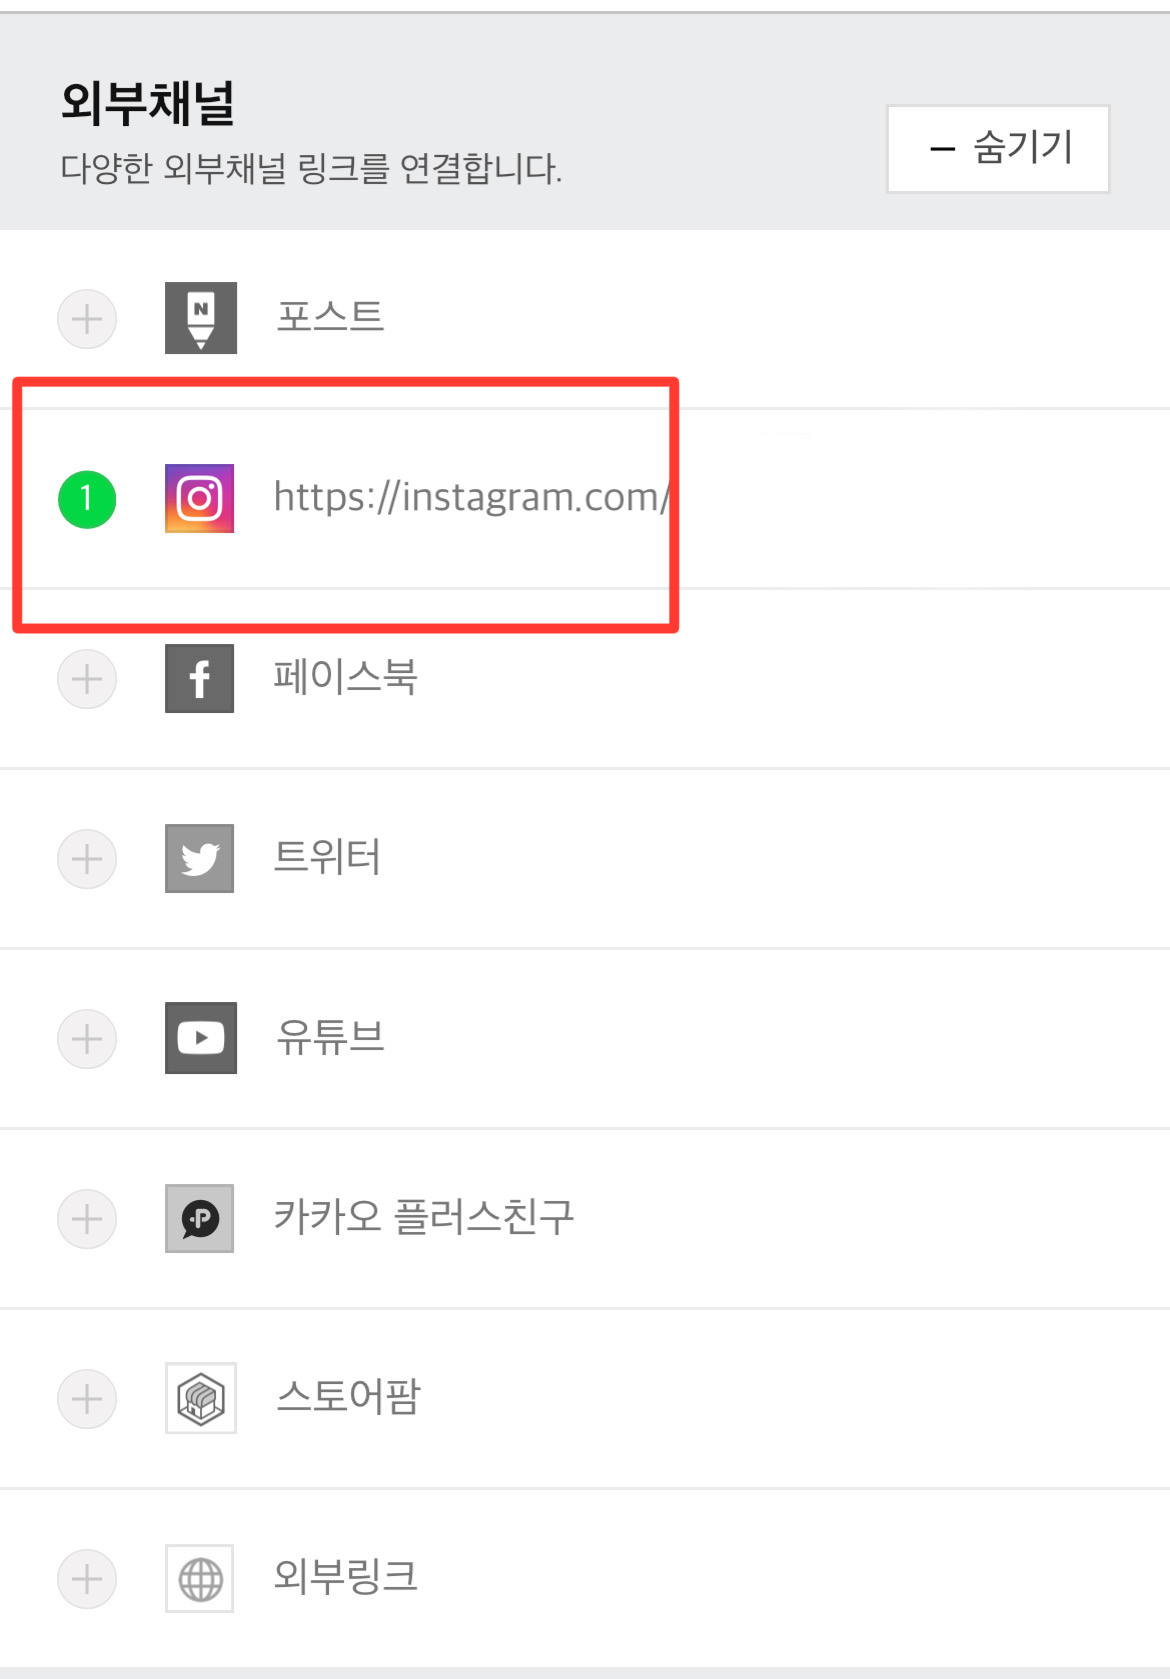Add the 트위터 channel via plus
Screen dimensions: 1170x1679
(x=87, y=859)
